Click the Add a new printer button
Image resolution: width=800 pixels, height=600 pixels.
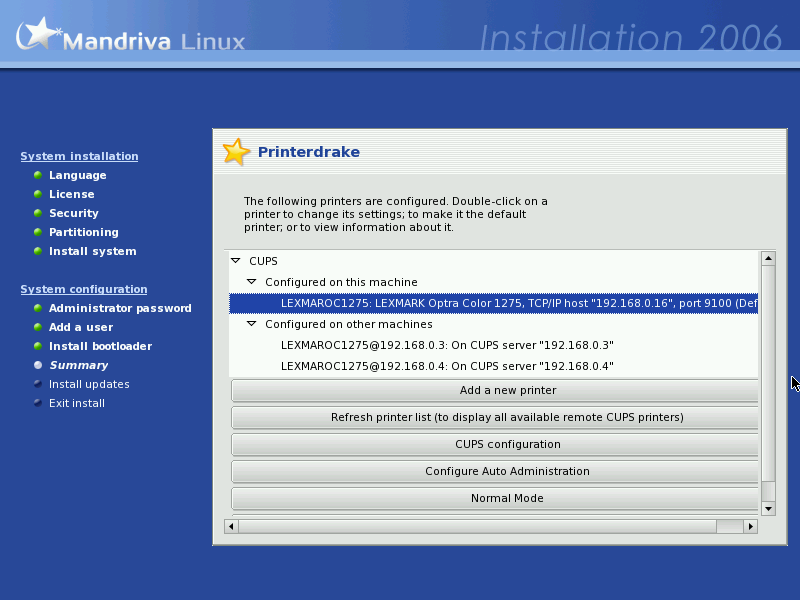point(494,390)
